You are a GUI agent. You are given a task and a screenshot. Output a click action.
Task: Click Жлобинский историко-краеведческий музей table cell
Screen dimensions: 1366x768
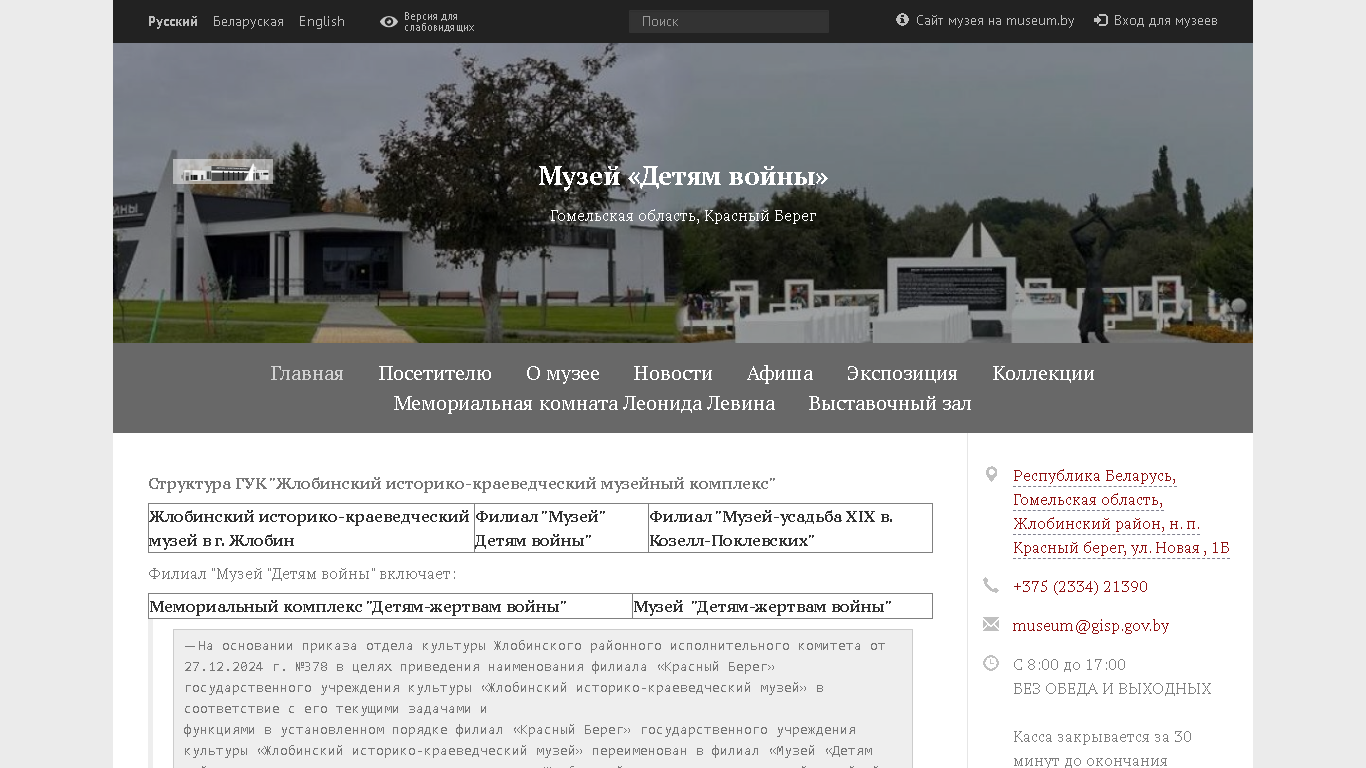[311, 528]
